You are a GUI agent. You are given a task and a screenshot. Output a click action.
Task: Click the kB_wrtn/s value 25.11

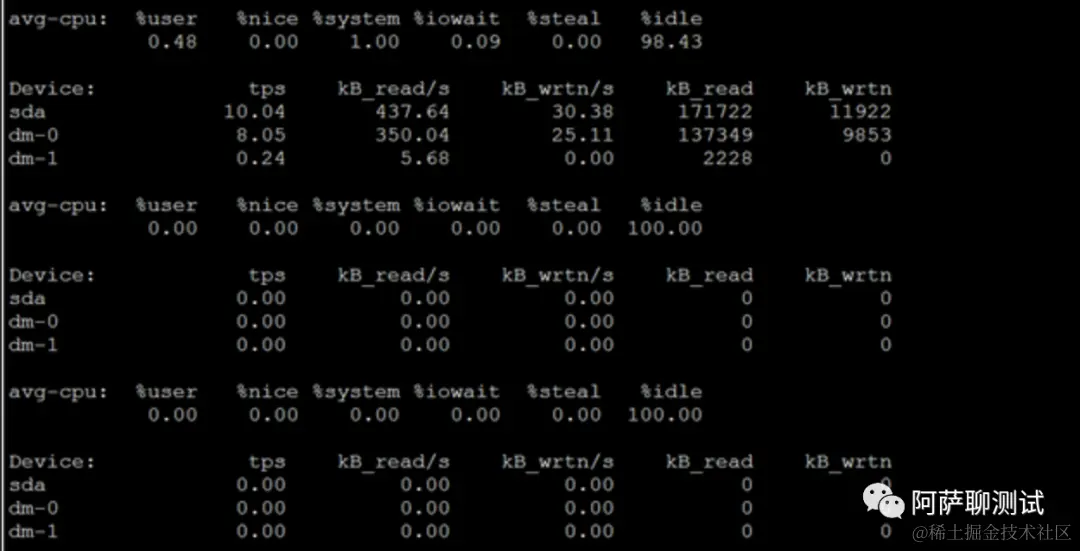point(582,135)
